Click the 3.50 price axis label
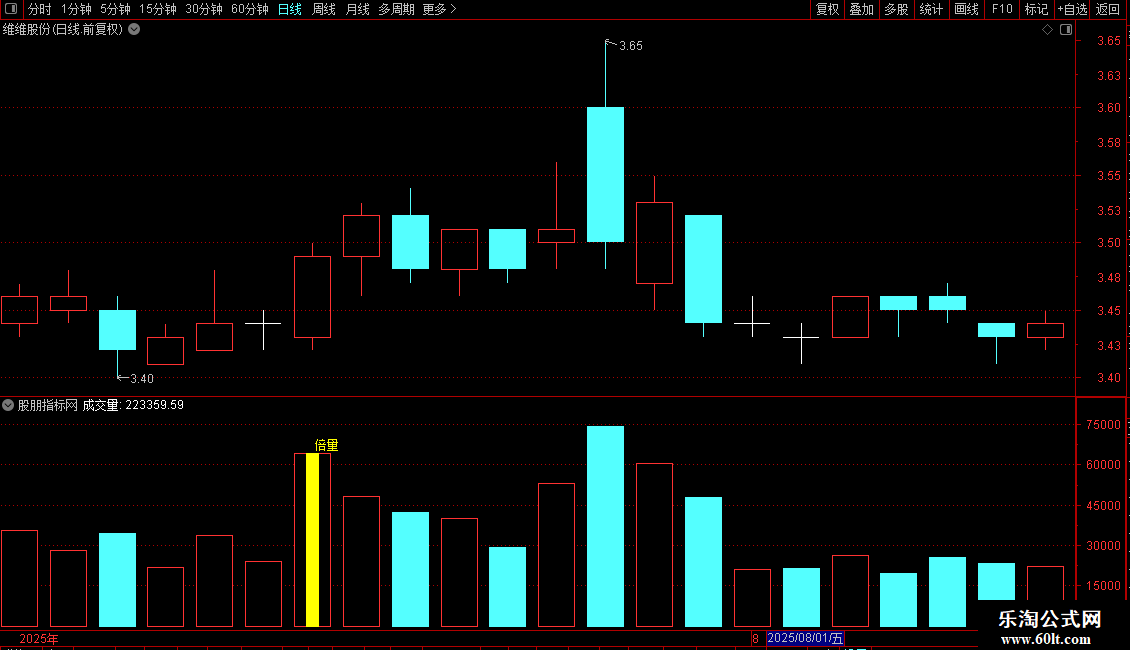The height and width of the screenshot is (650, 1130). [x=1108, y=243]
